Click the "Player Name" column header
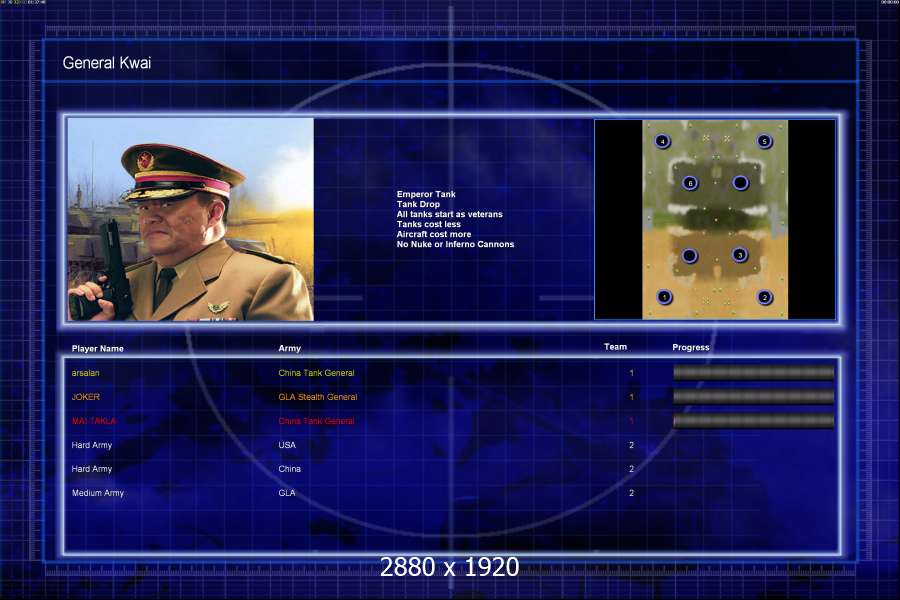Image resolution: width=900 pixels, height=600 pixels. point(98,349)
